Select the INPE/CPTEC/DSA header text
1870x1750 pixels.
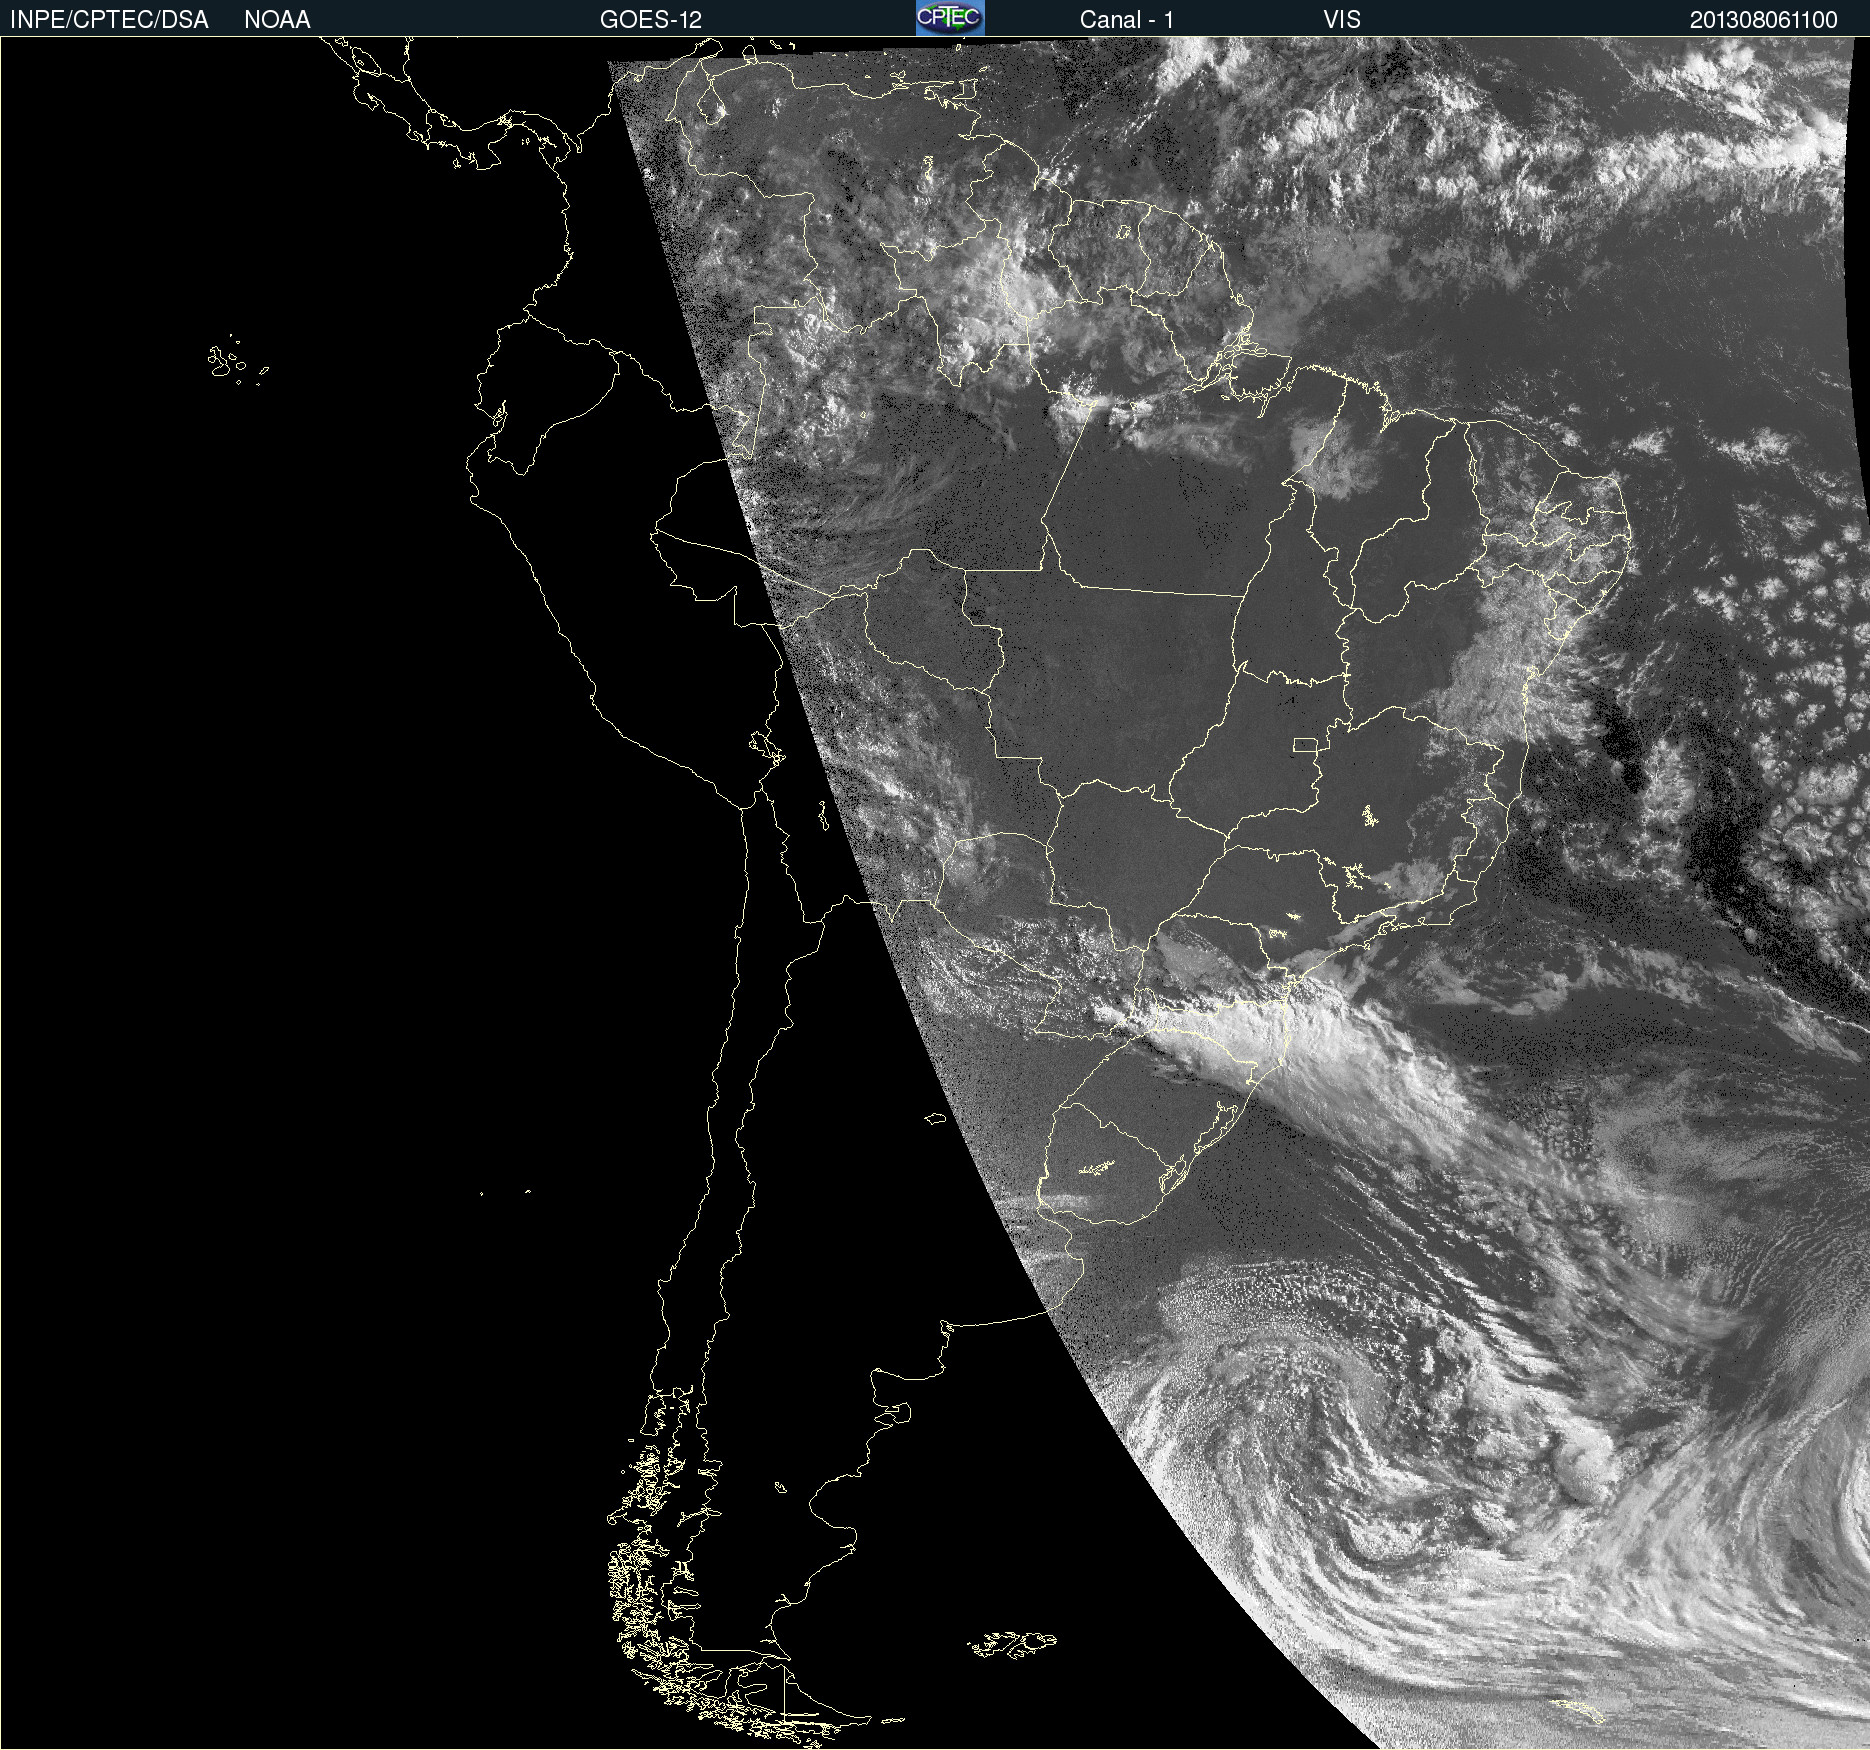pyautogui.click(x=109, y=20)
